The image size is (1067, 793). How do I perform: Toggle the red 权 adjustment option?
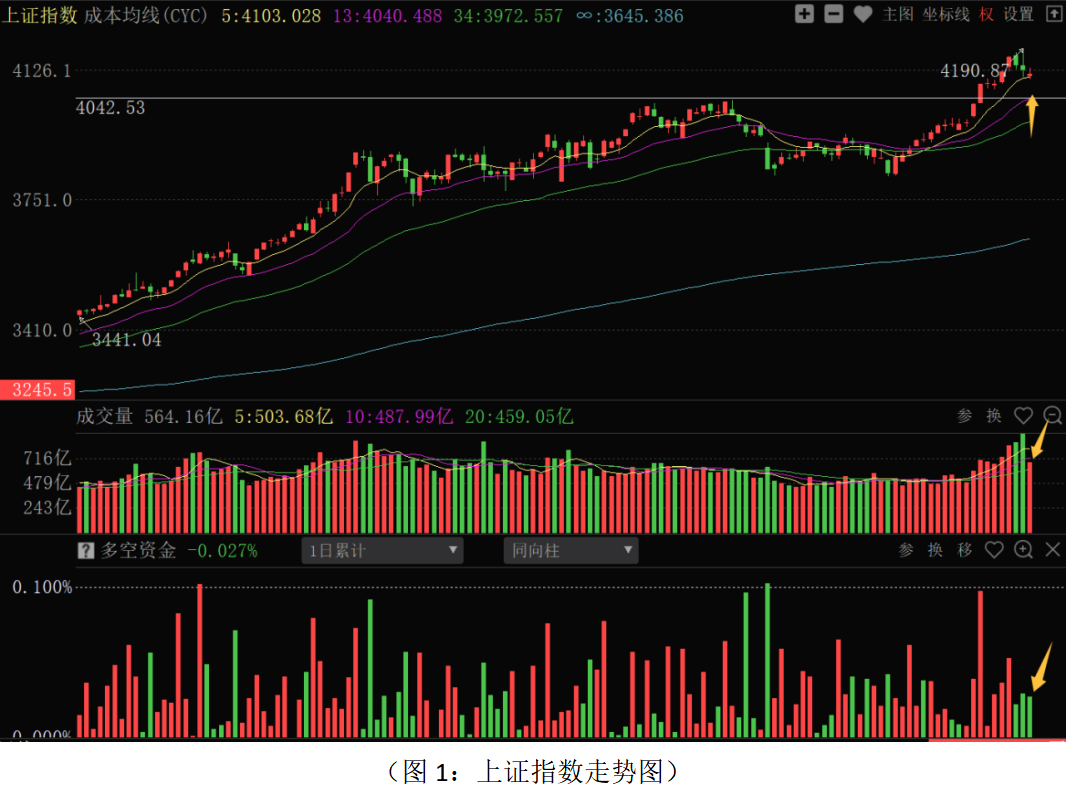[x=986, y=14]
